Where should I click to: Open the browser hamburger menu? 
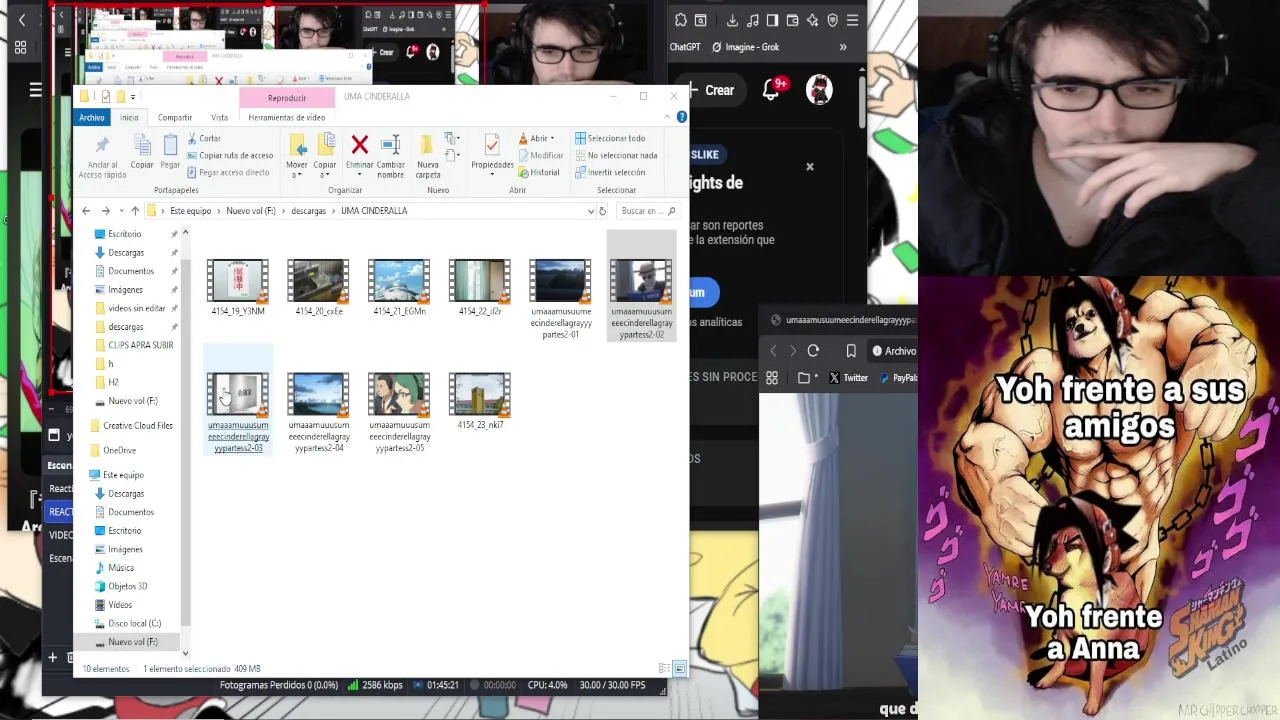click(852, 20)
